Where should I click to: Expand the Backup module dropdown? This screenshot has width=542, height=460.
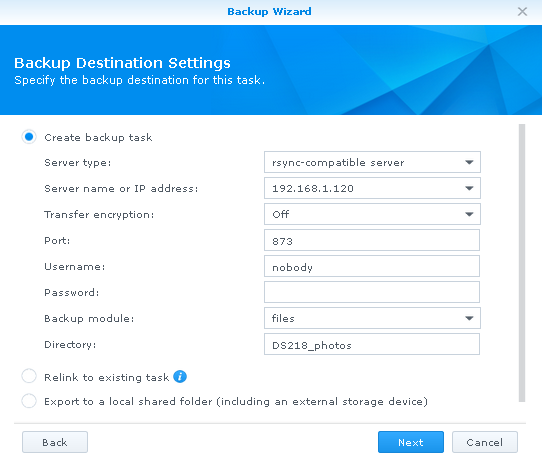pyautogui.click(x=372, y=318)
